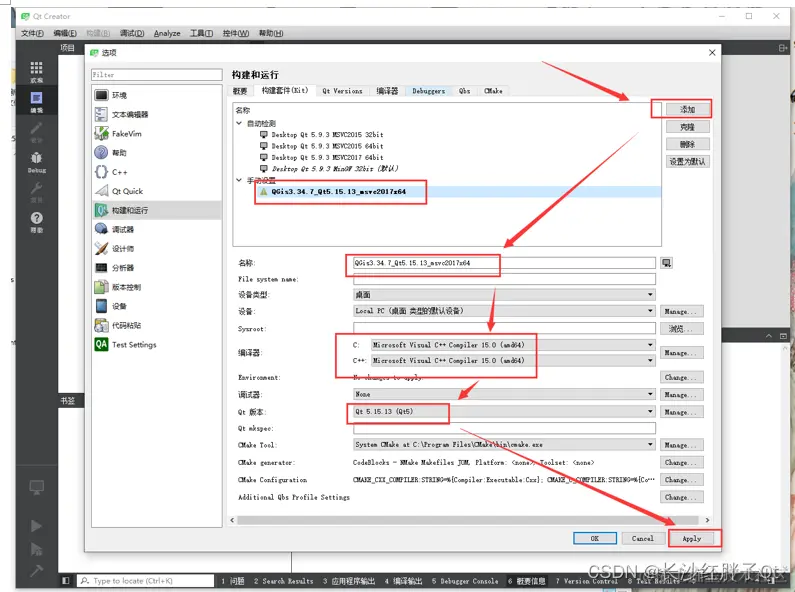This screenshot has height=592, width=795.
Task: Select Text Editor category icon
Action: point(101,114)
